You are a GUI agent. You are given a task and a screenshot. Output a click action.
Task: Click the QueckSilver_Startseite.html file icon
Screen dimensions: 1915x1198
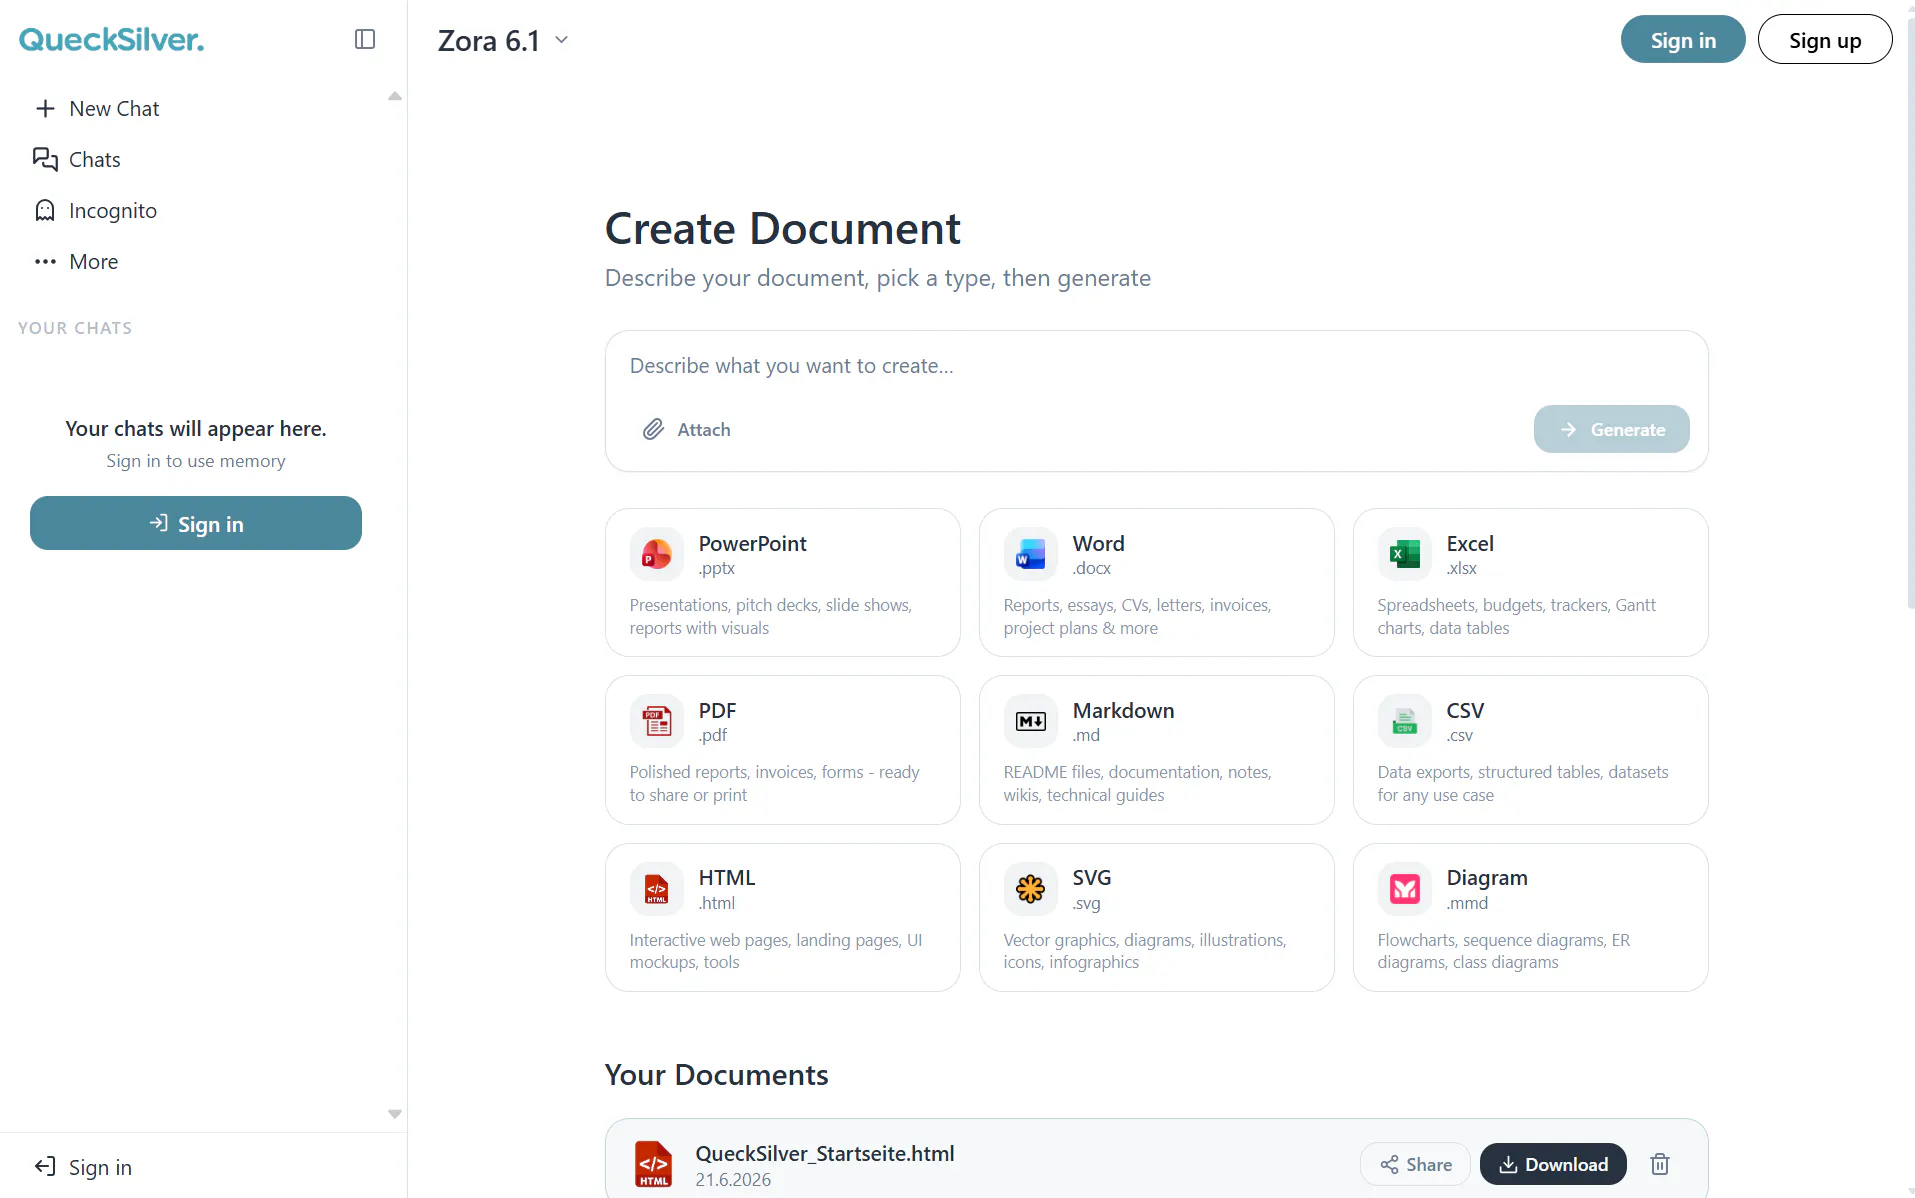click(x=654, y=1164)
